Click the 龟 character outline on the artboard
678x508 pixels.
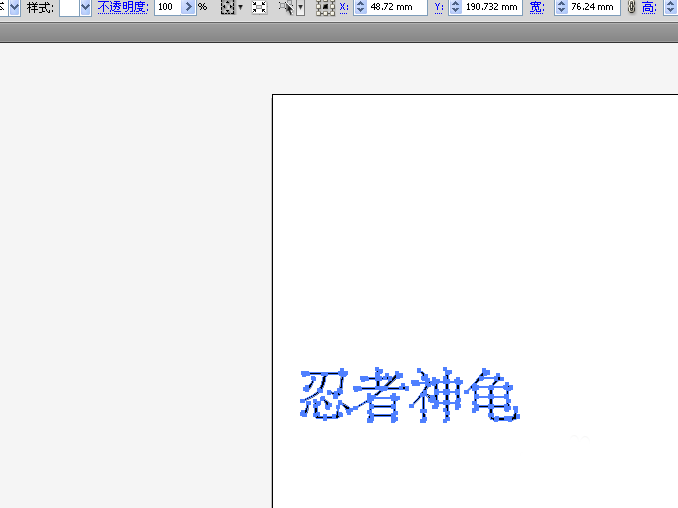coord(493,395)
